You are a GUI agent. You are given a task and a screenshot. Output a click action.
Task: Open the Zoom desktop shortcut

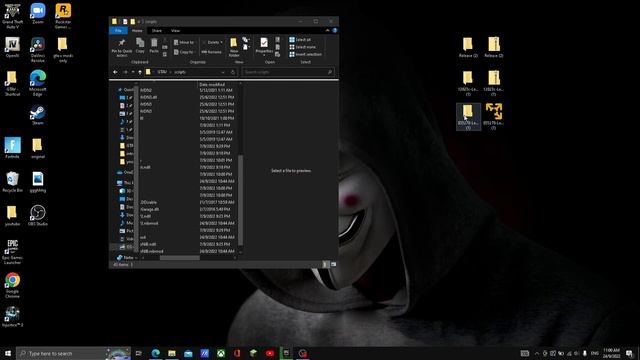click(38, 14)
